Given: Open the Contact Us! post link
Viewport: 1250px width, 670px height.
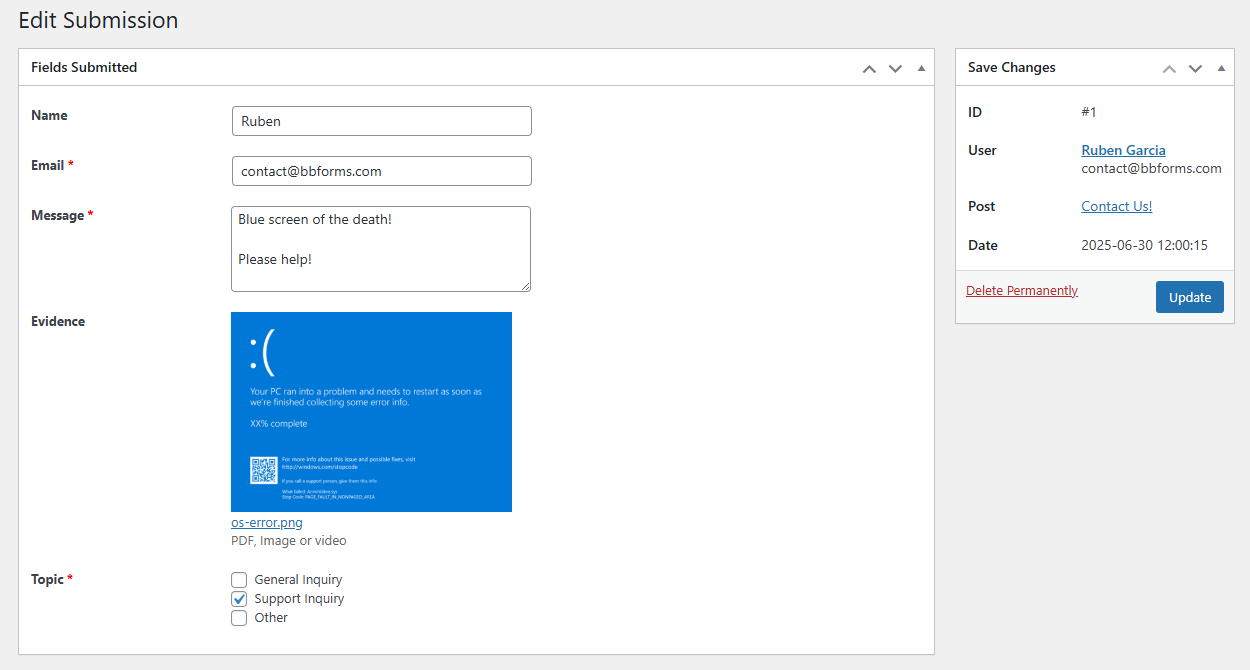Looking at the screenshot, I should [x=1116, y=206].
